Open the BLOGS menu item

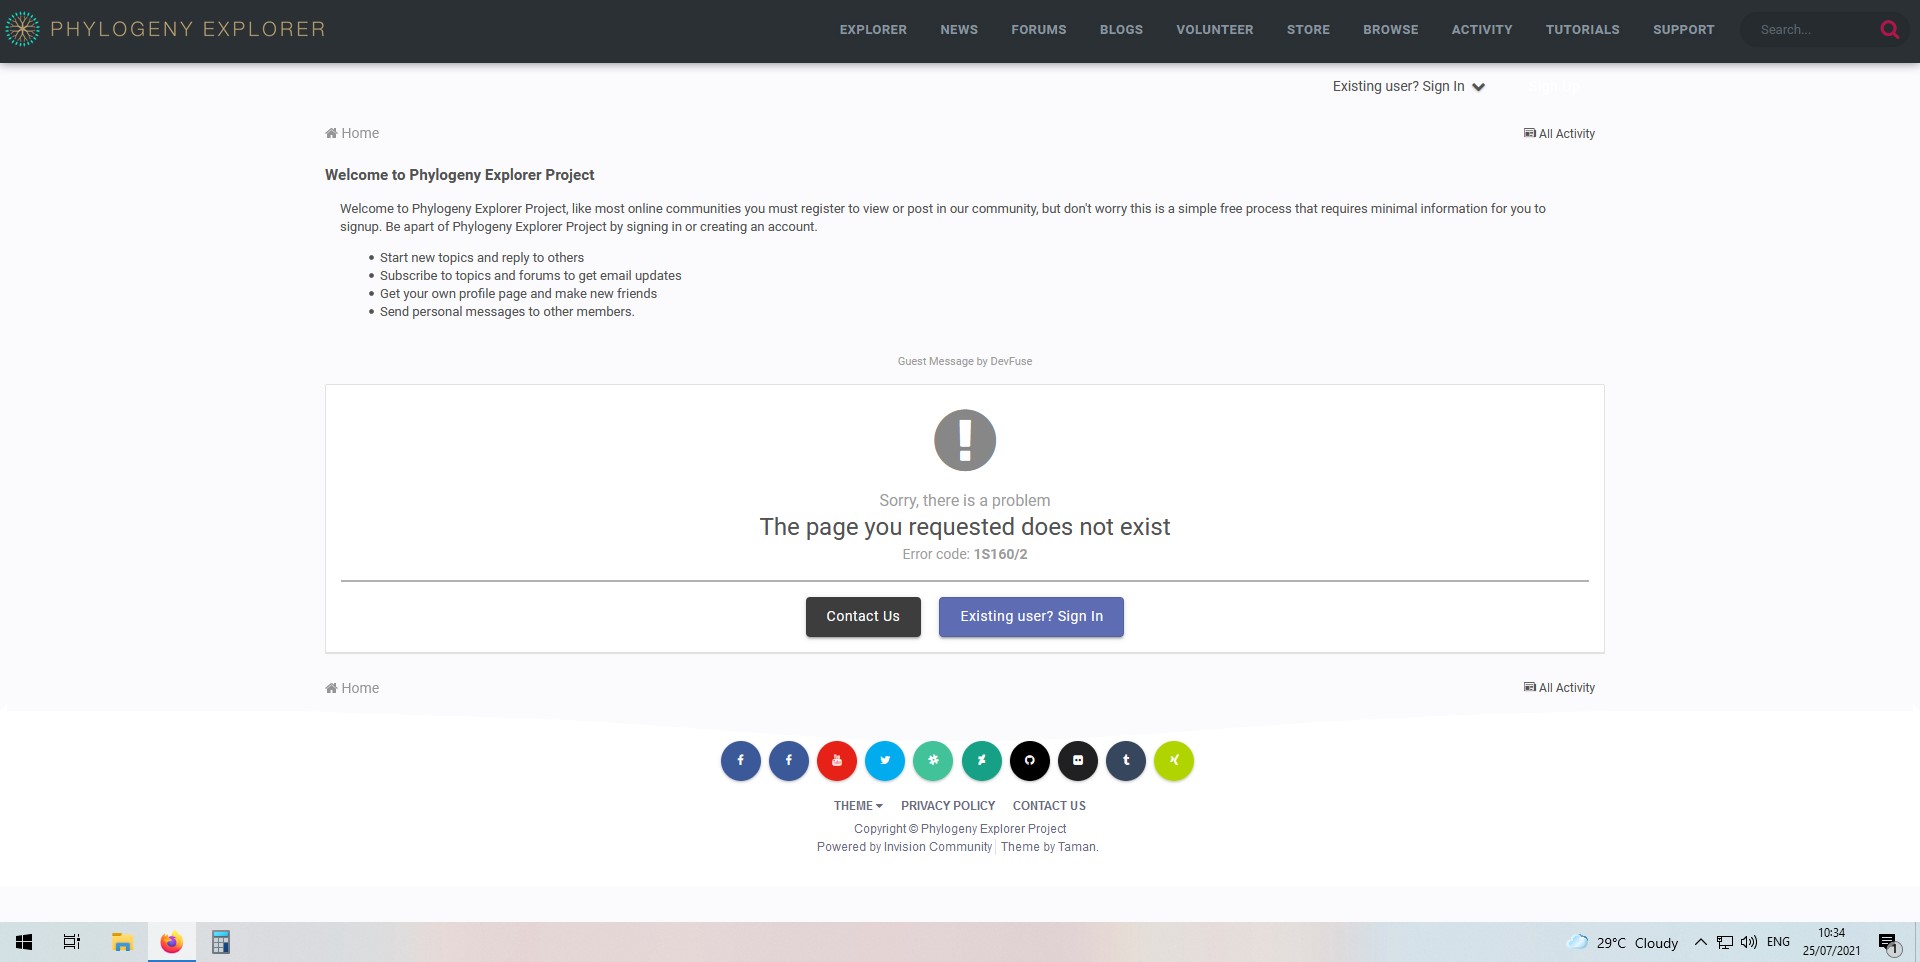click(x=1121, y=30)
